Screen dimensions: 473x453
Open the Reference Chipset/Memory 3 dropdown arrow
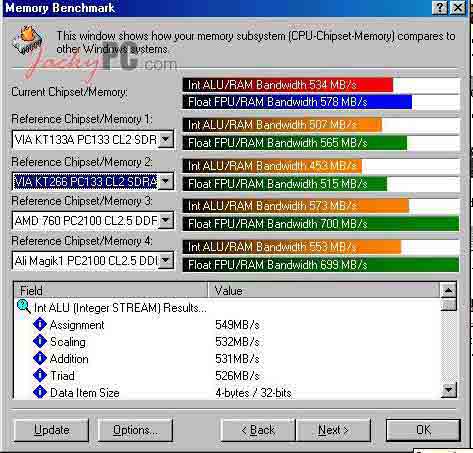click(x=166, y=220)
